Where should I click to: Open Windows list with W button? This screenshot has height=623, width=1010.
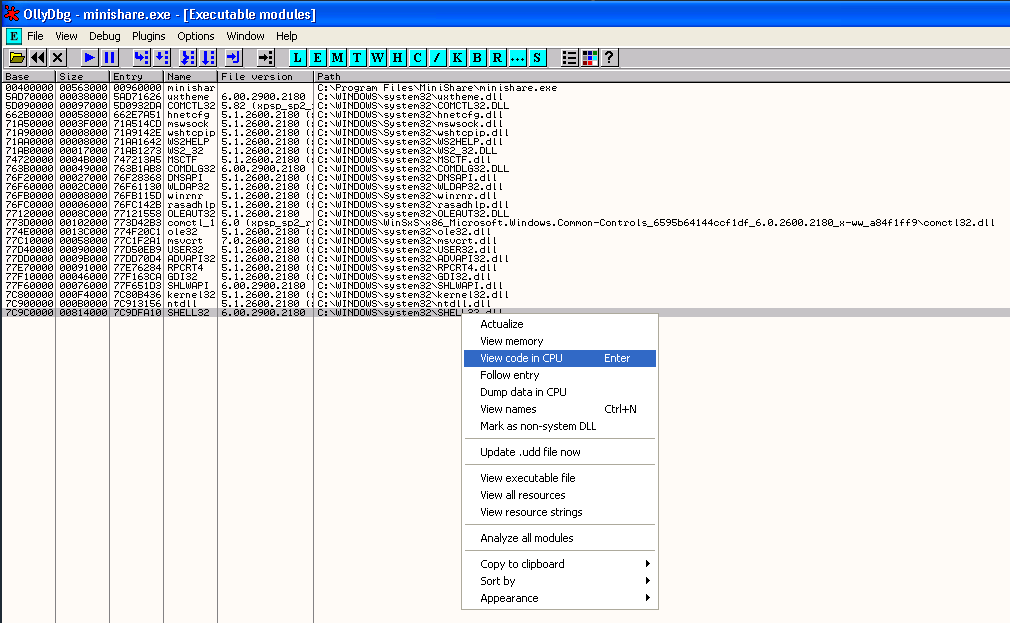377,58
